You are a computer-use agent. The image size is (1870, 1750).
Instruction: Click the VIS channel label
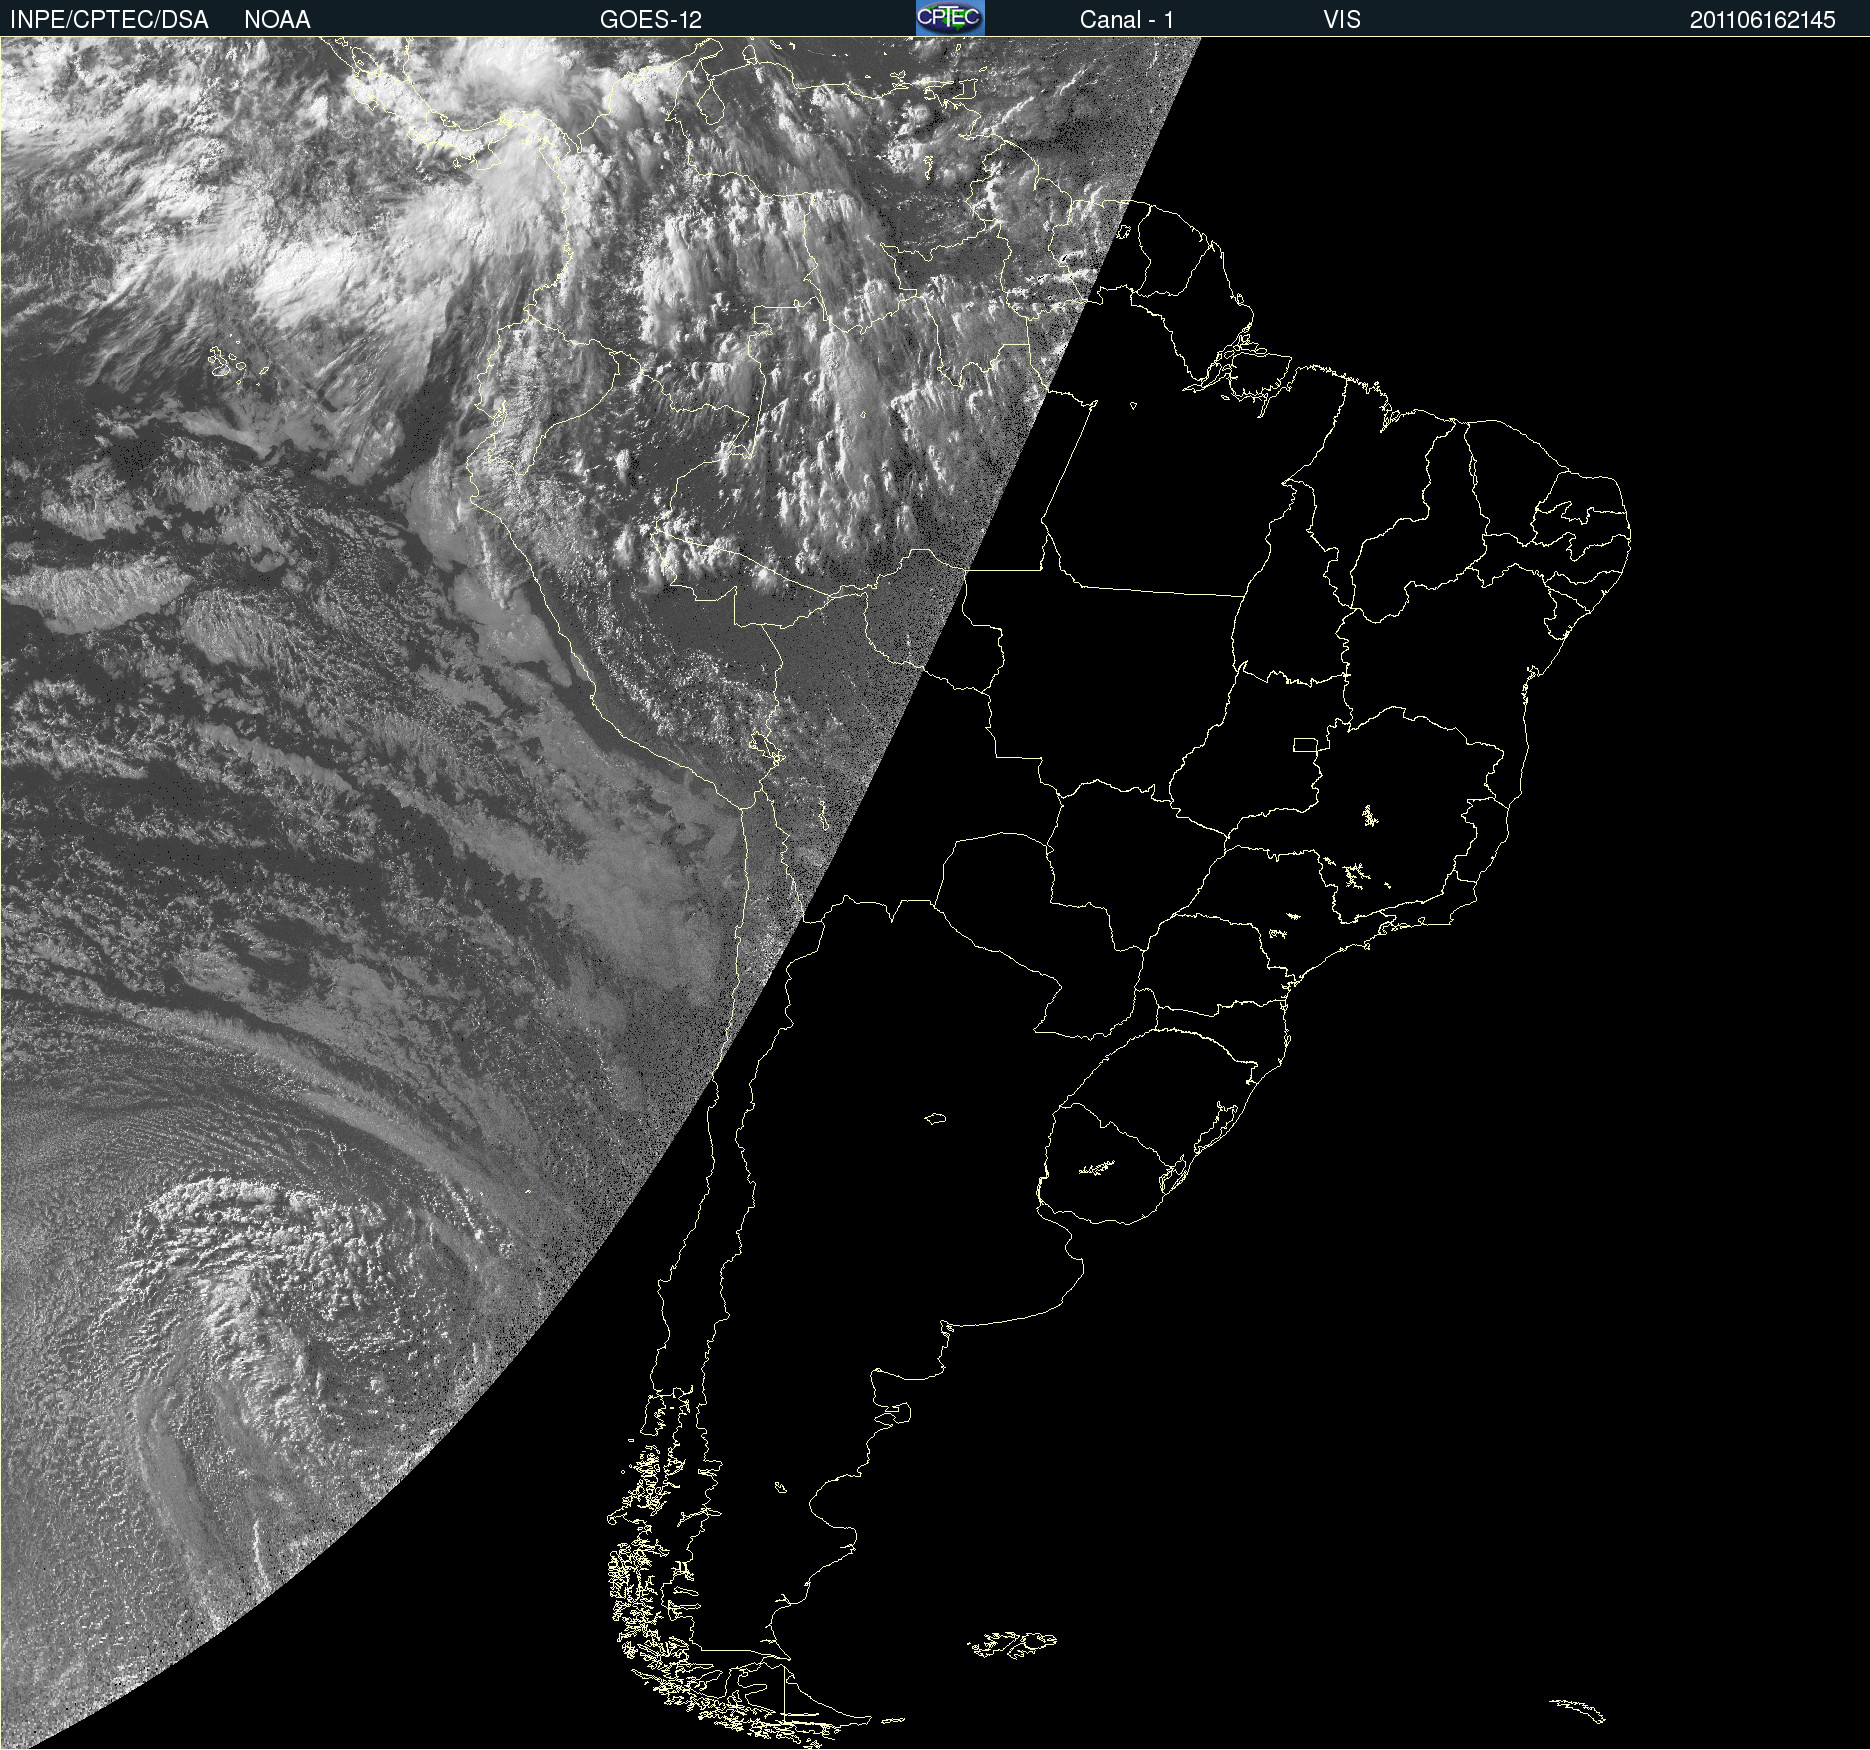(1342, 20)
